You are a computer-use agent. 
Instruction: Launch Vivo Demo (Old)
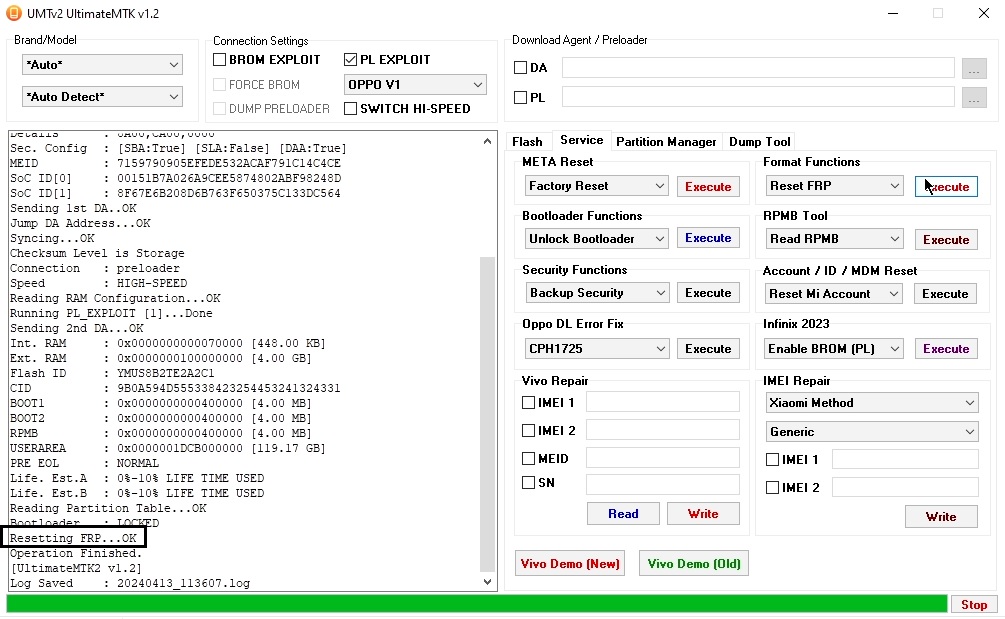[x=694, y=564]
